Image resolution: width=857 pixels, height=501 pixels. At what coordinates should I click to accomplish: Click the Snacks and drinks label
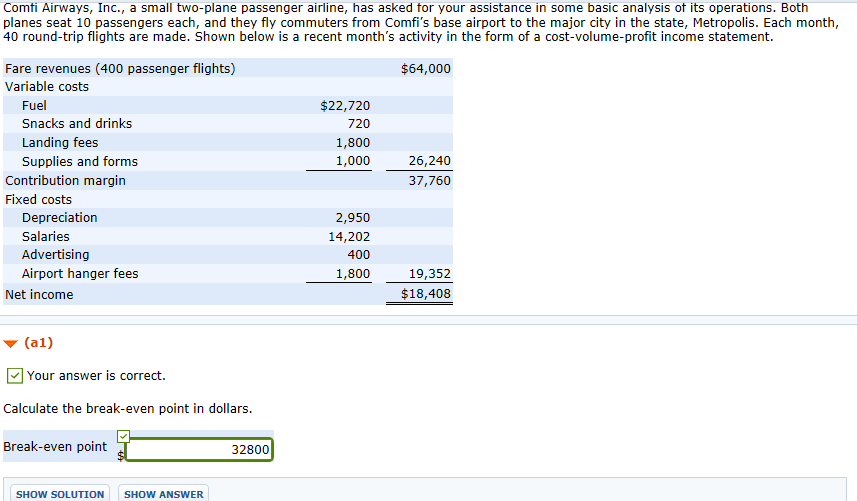(77, 123)
